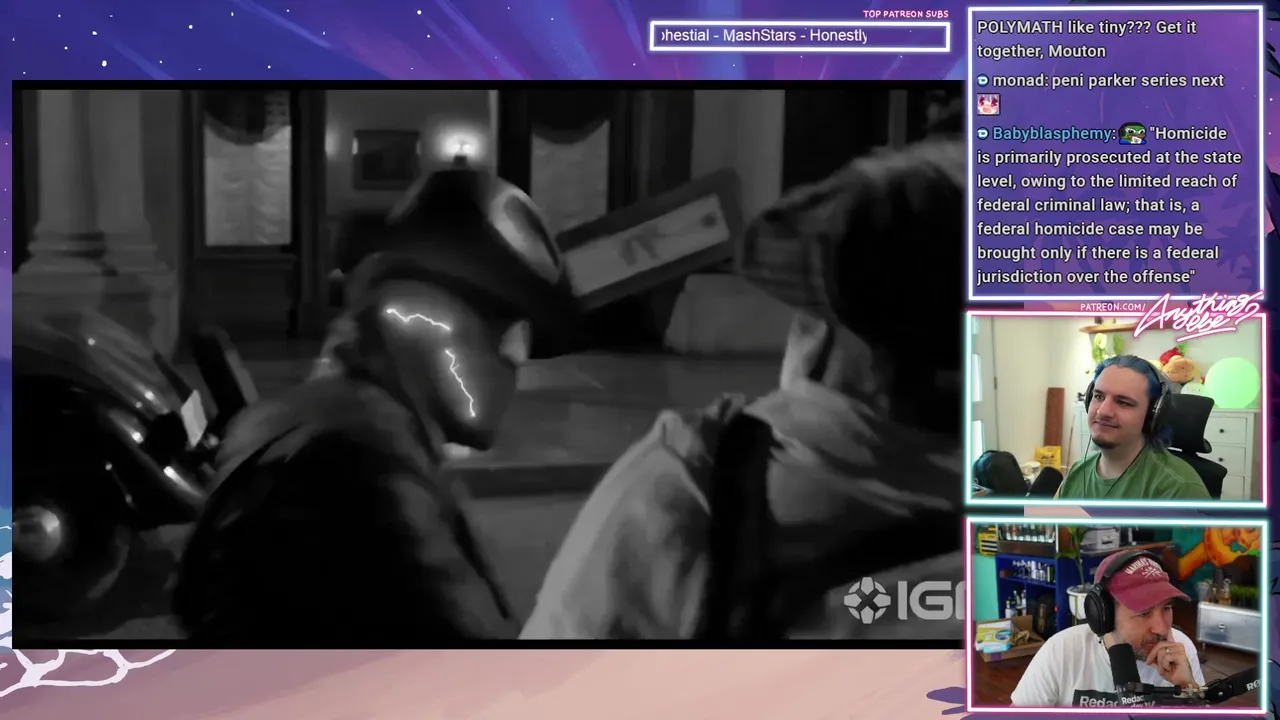The width and height of the screenshot is (1280, 720).
Task: Click the main black-and-white video player
Action: (487, 365)
